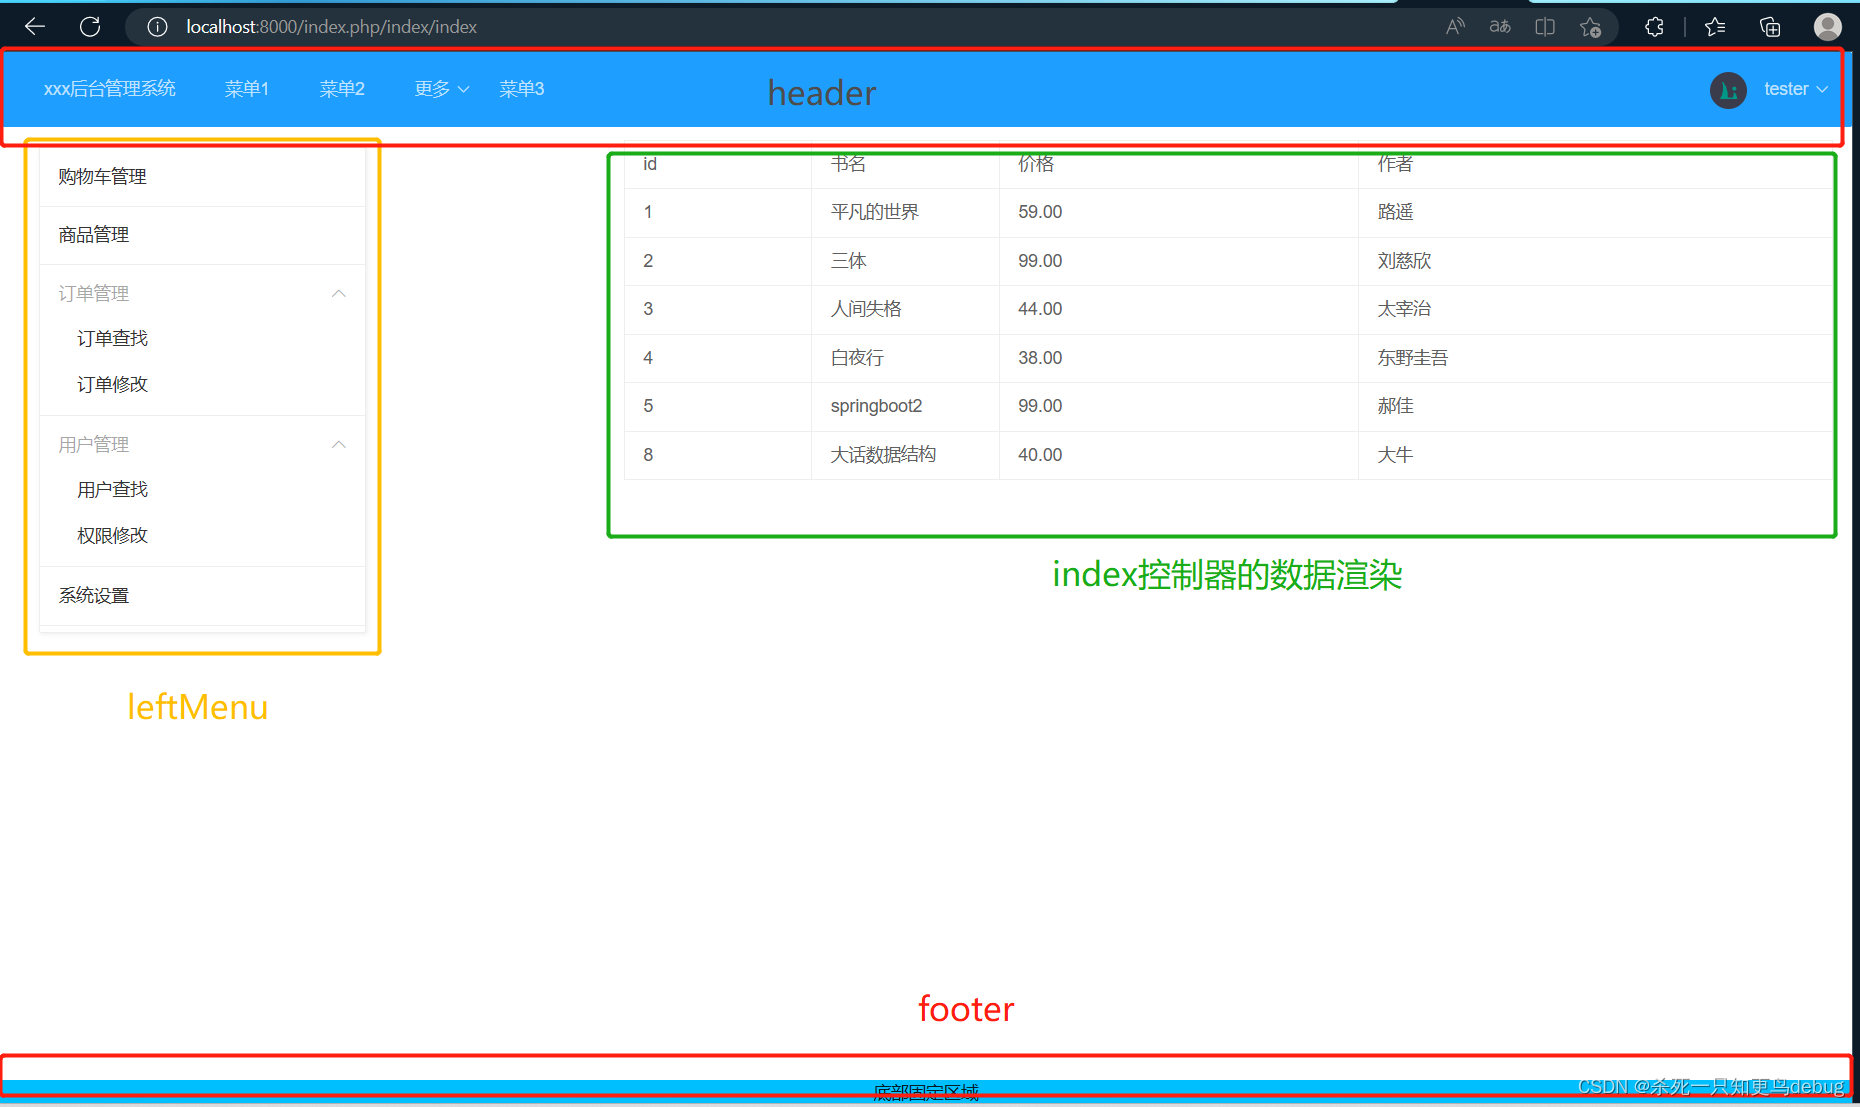Open the translate page icon

pyautogui.click(x=1500, y=27)
